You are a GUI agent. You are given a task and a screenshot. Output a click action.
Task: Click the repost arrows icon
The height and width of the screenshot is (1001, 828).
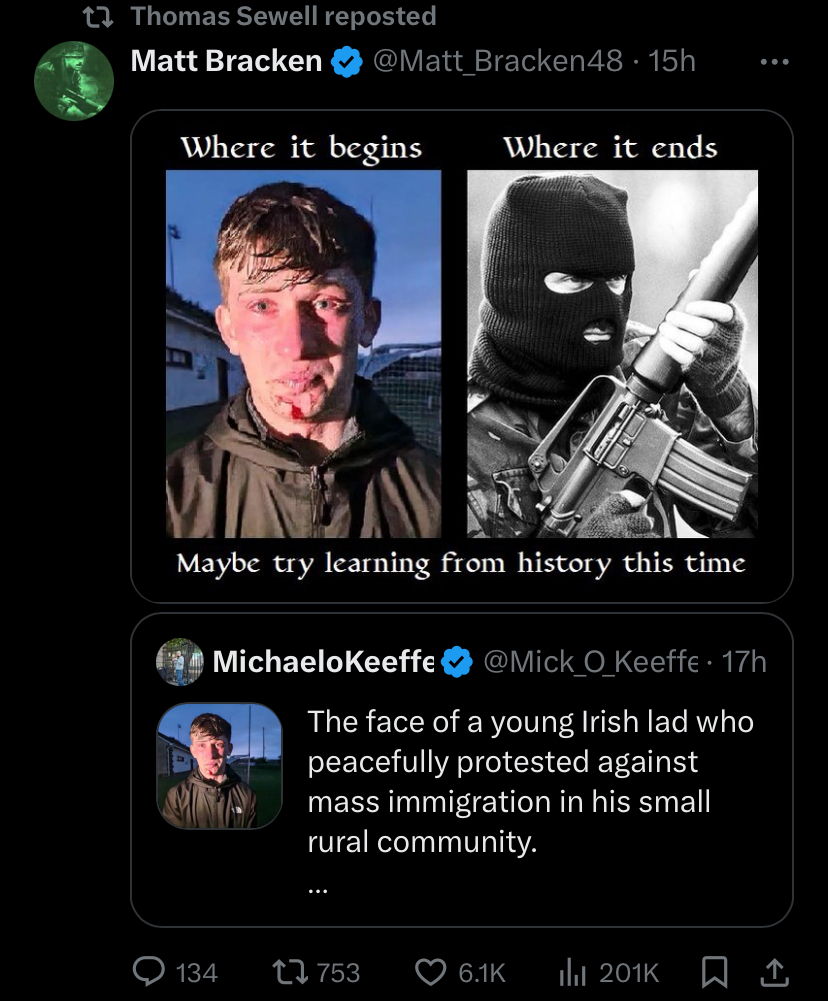(290, 972)
